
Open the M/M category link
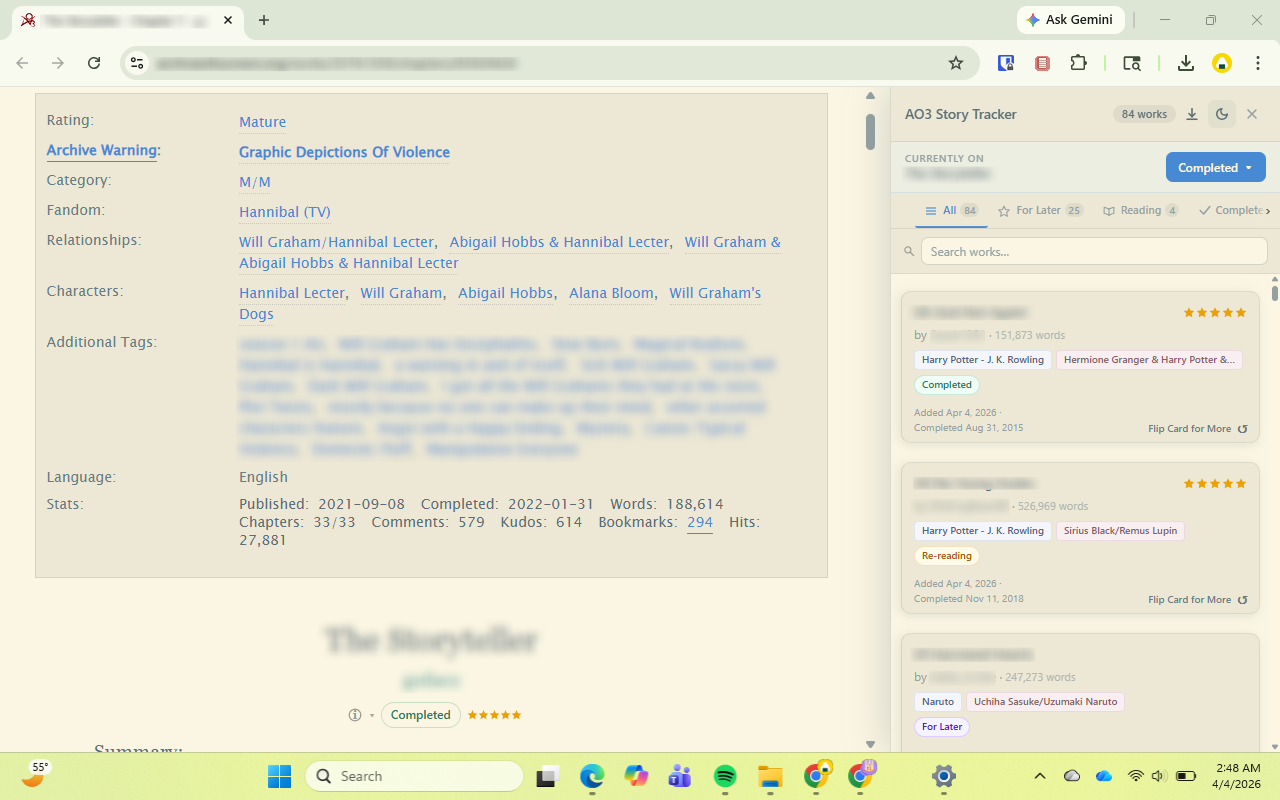click(255, 182)
